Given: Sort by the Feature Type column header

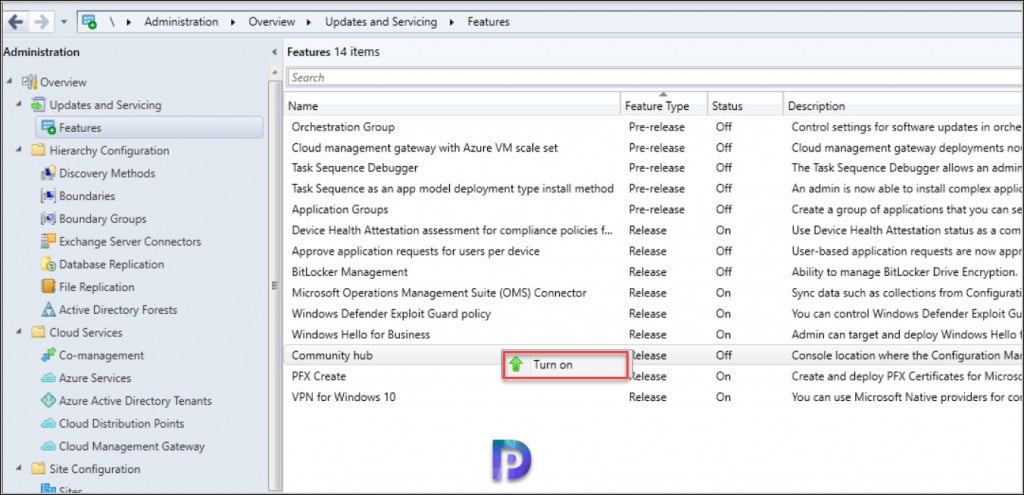Looking at the screenshot, I should pyautogui.click(x=664, y=106).
